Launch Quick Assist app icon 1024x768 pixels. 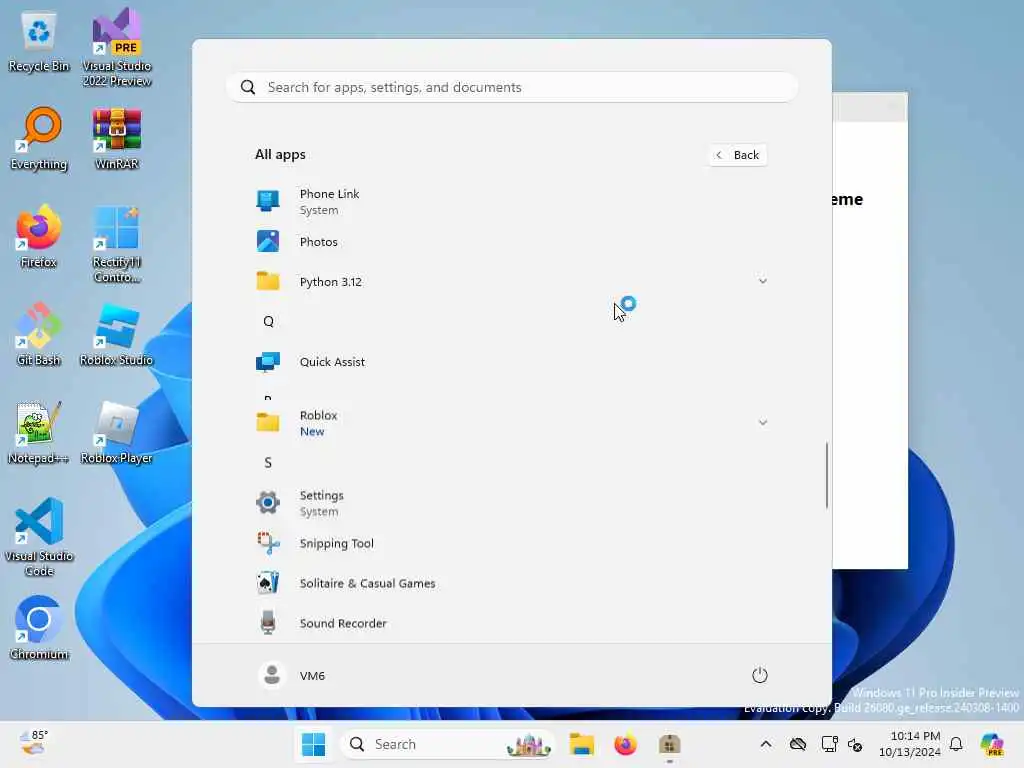[x=268, y=361]
